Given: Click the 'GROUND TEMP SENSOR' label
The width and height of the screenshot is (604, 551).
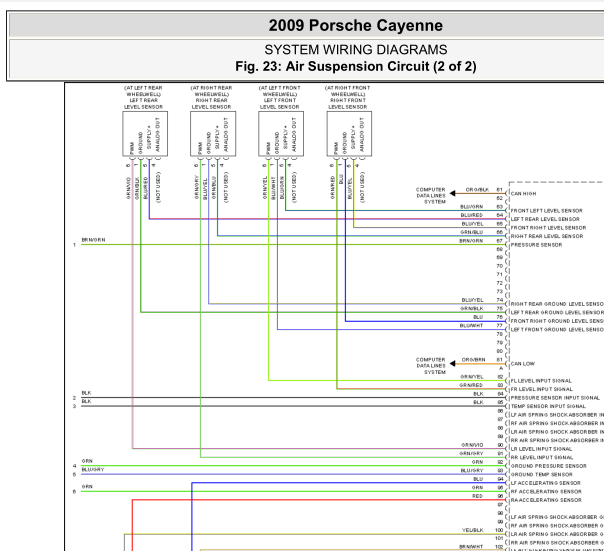Looking at the screenshot, I should (542, 474).
